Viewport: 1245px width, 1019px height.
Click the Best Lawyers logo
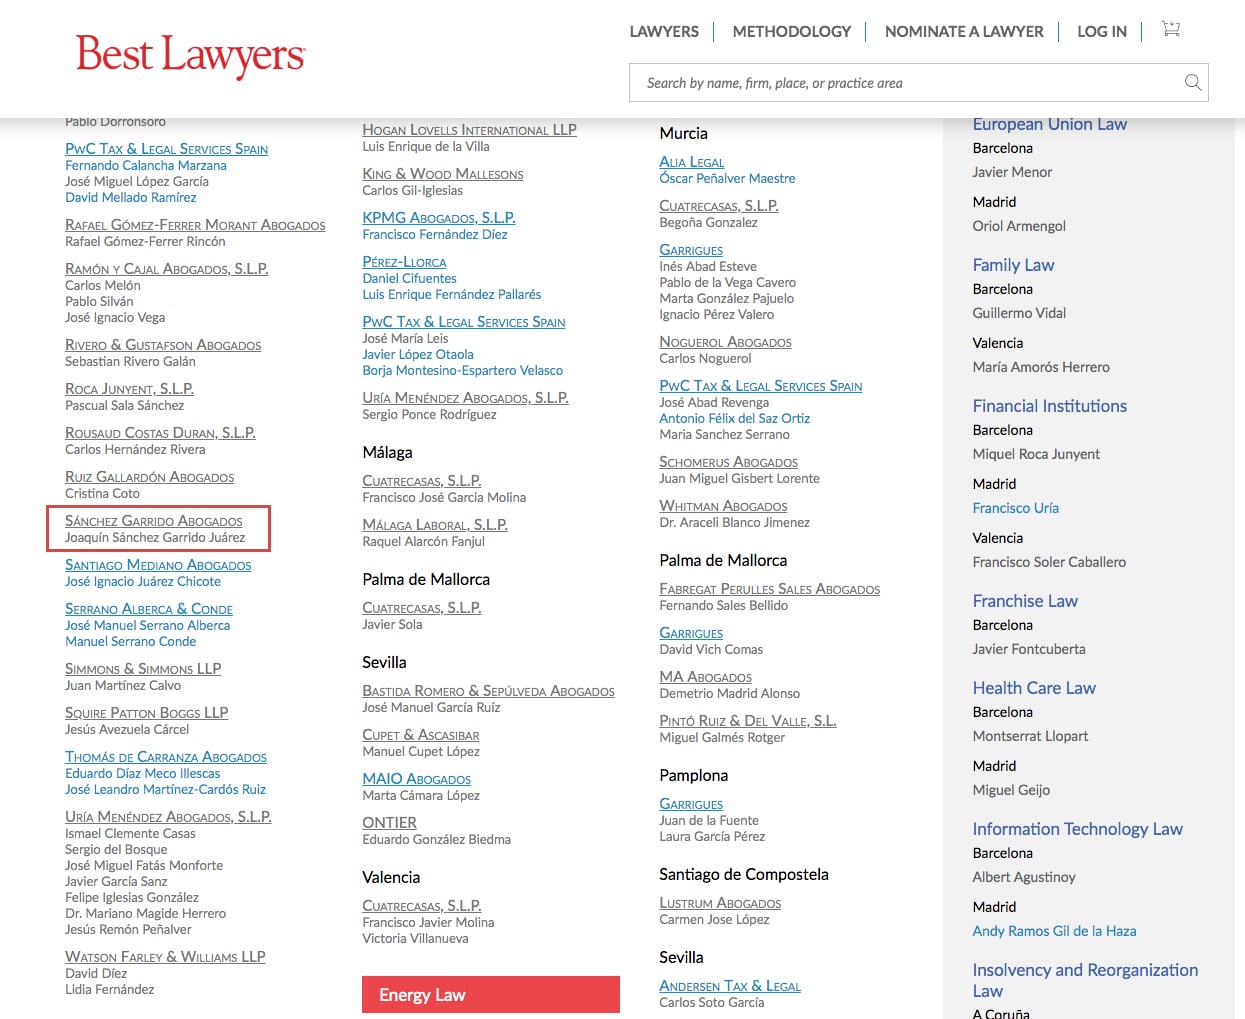click(x=190, y=55)
